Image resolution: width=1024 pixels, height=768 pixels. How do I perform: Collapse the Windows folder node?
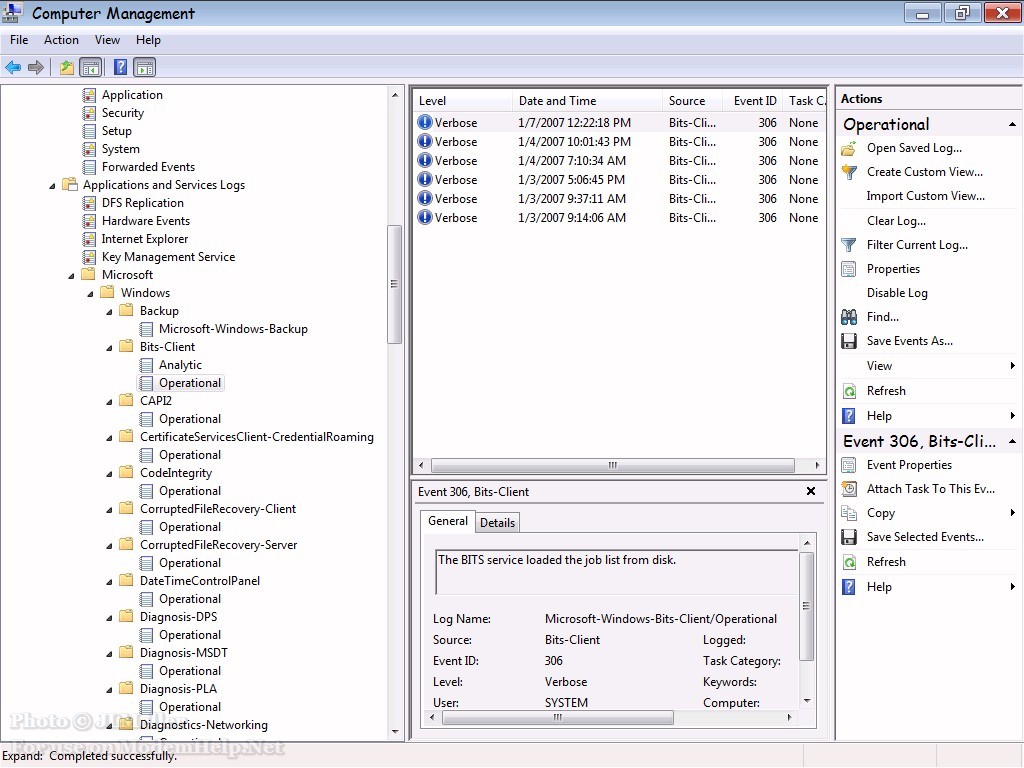click(90, 294)
